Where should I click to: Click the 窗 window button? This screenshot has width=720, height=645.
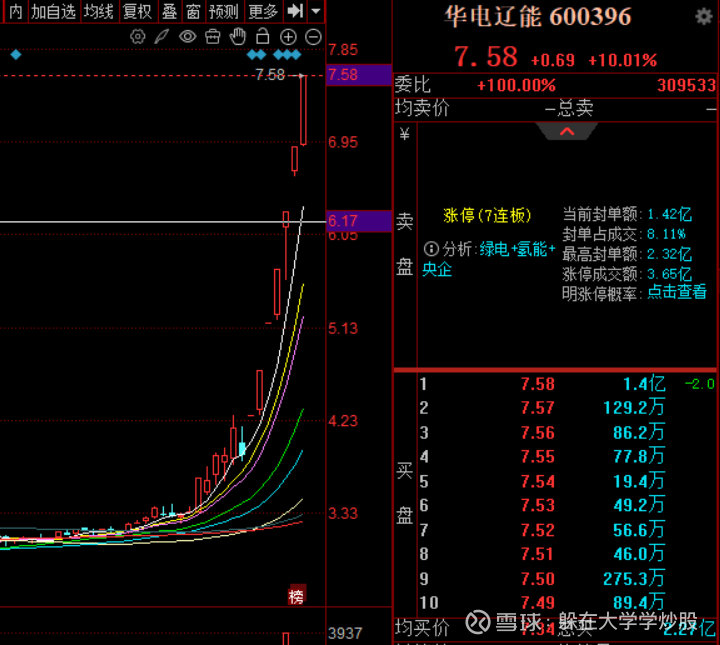click(x=193, y=11)
